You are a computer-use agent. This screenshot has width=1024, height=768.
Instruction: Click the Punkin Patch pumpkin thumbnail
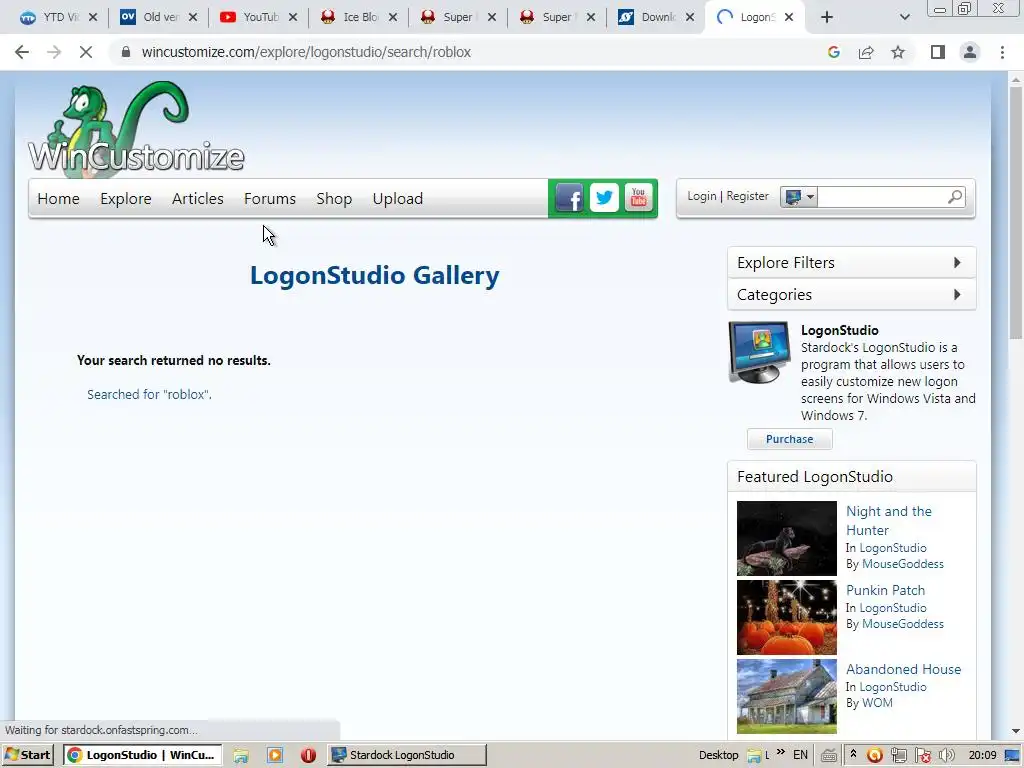786,617
